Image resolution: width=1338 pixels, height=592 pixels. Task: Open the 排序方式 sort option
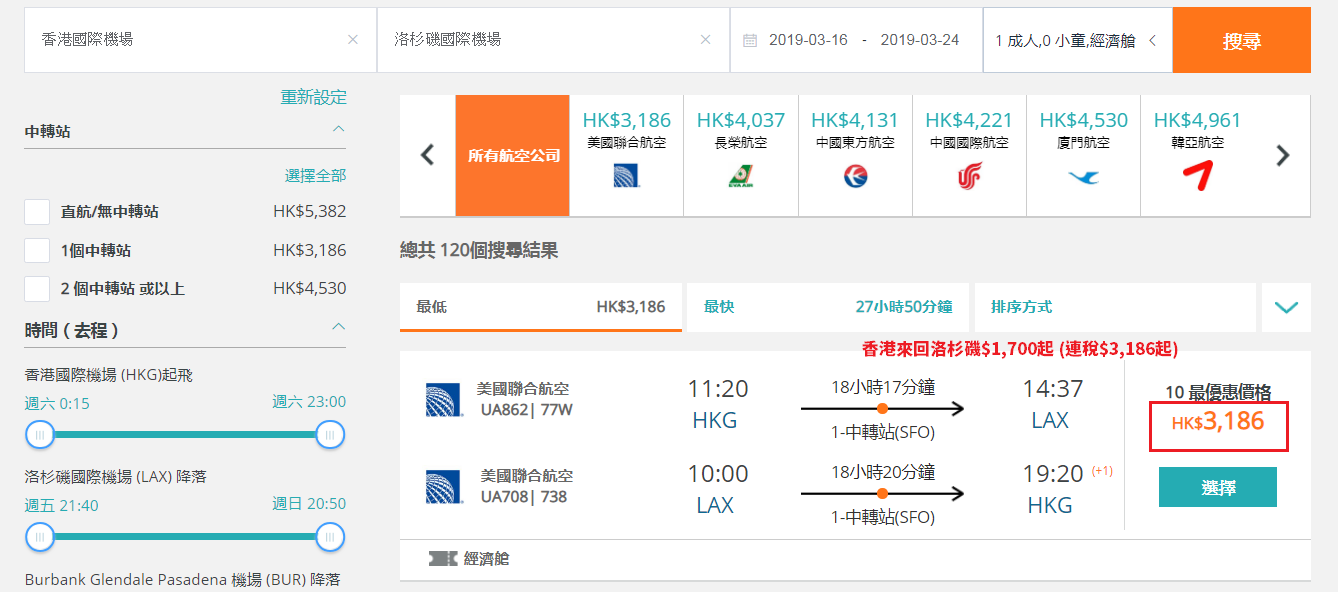(1115, 307)
